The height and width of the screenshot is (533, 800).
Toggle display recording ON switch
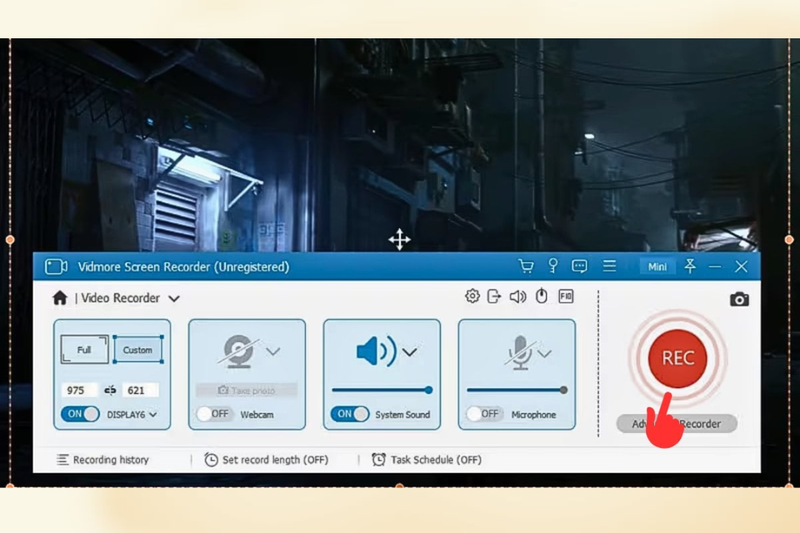(80, 414)
